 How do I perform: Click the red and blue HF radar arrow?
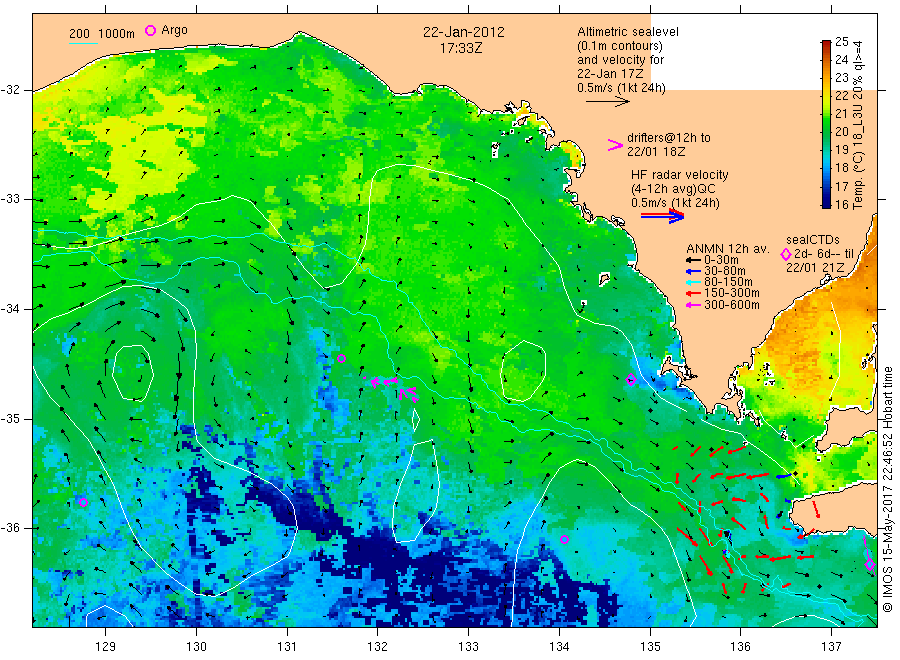(662, 216)
